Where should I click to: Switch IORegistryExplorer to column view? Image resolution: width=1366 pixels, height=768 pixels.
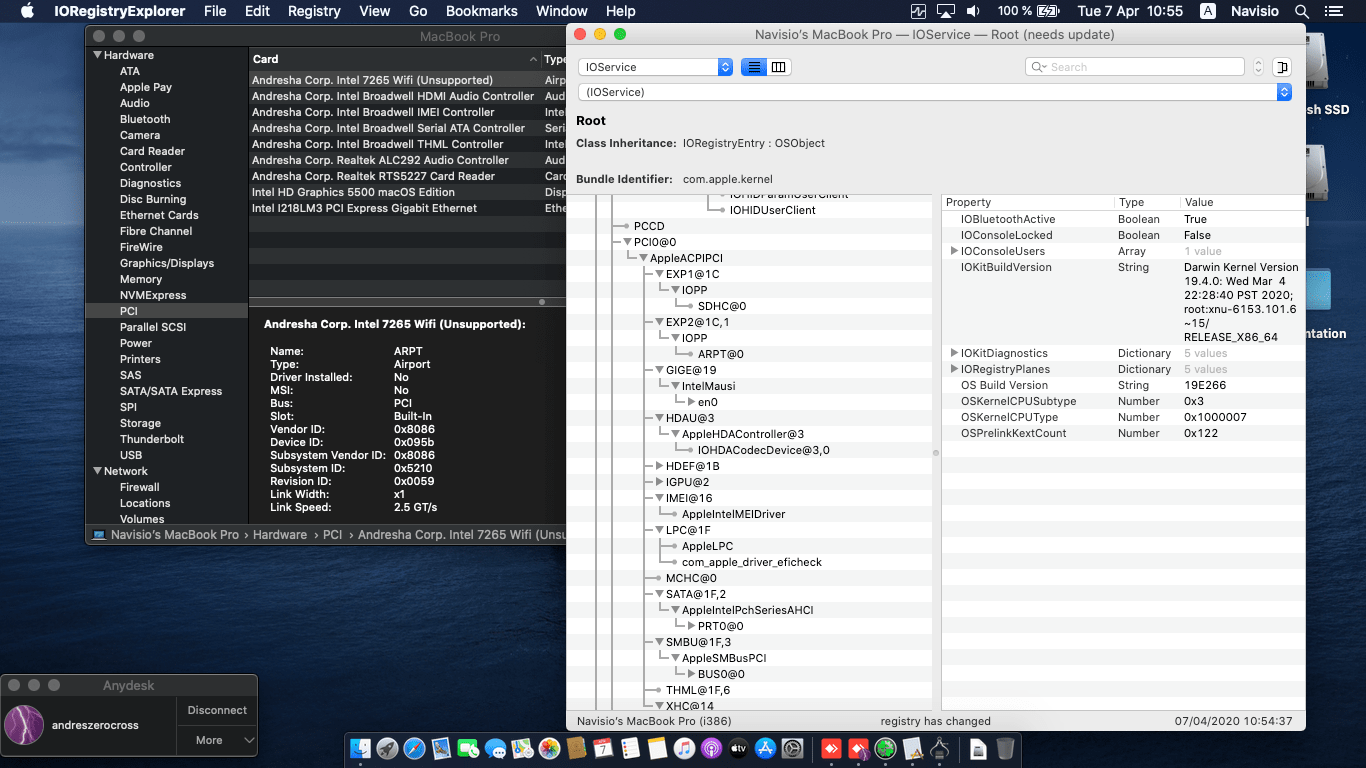779,67
